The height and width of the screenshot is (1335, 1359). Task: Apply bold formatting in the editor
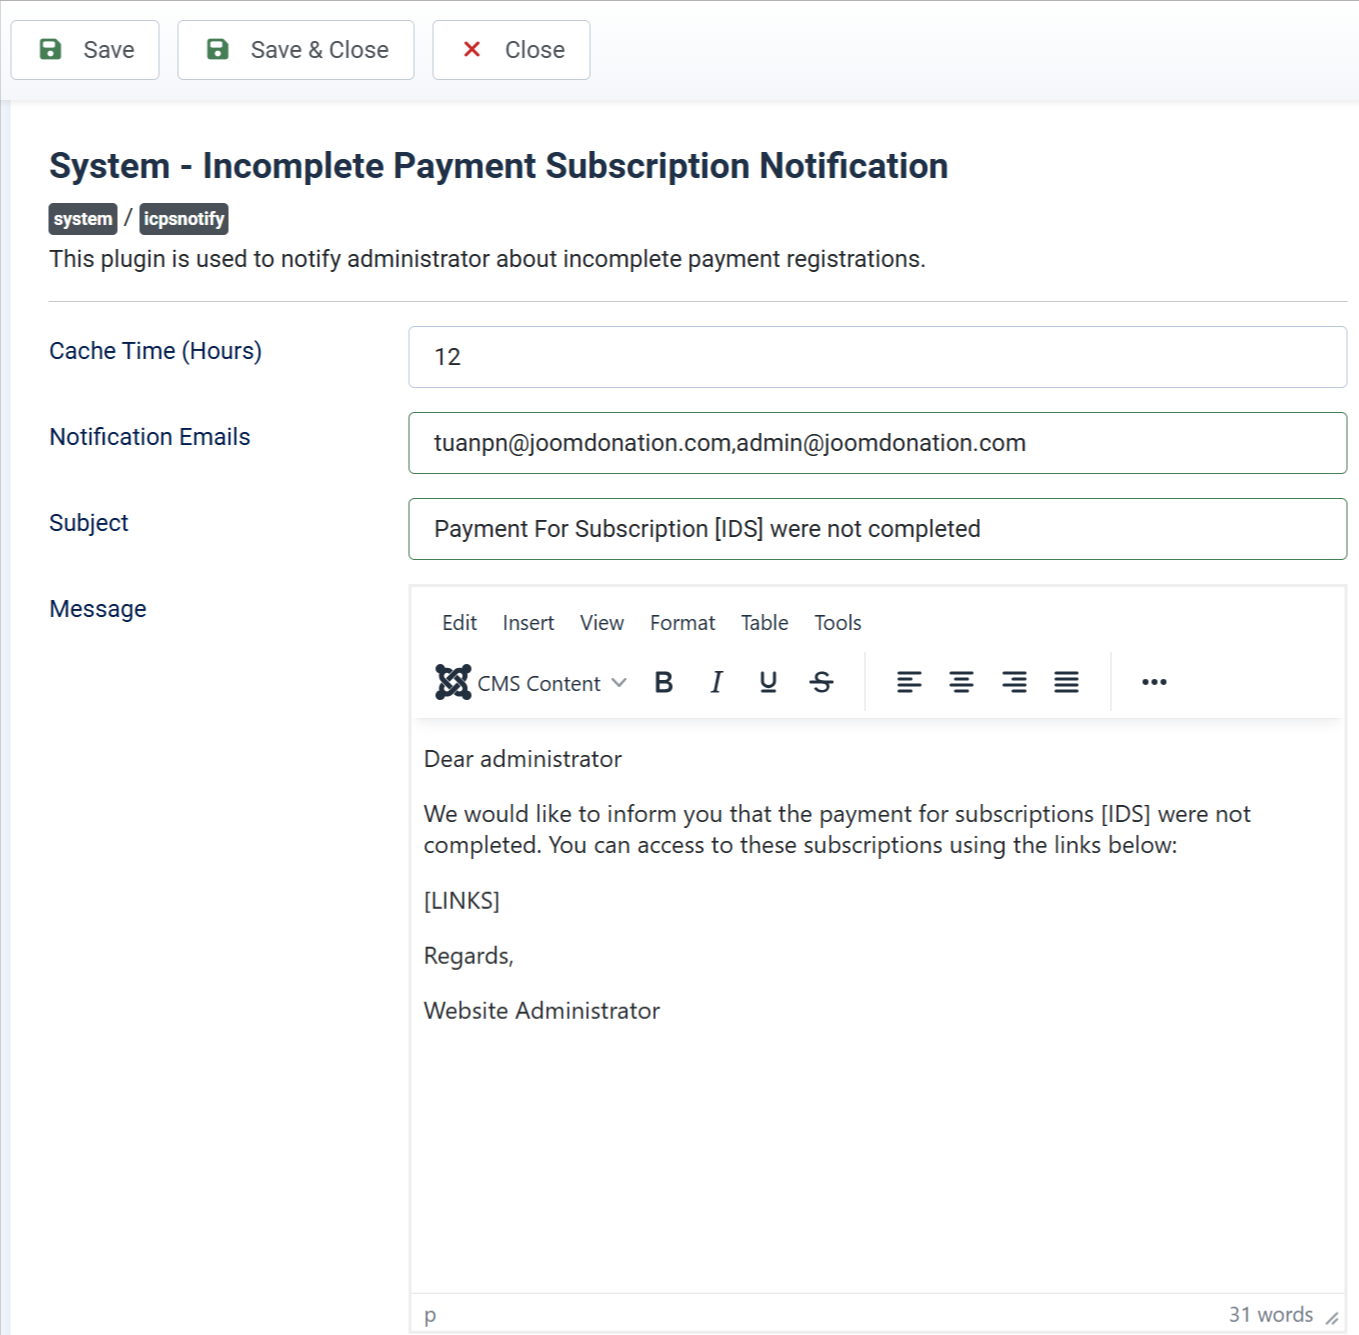[x=663, y=682]
